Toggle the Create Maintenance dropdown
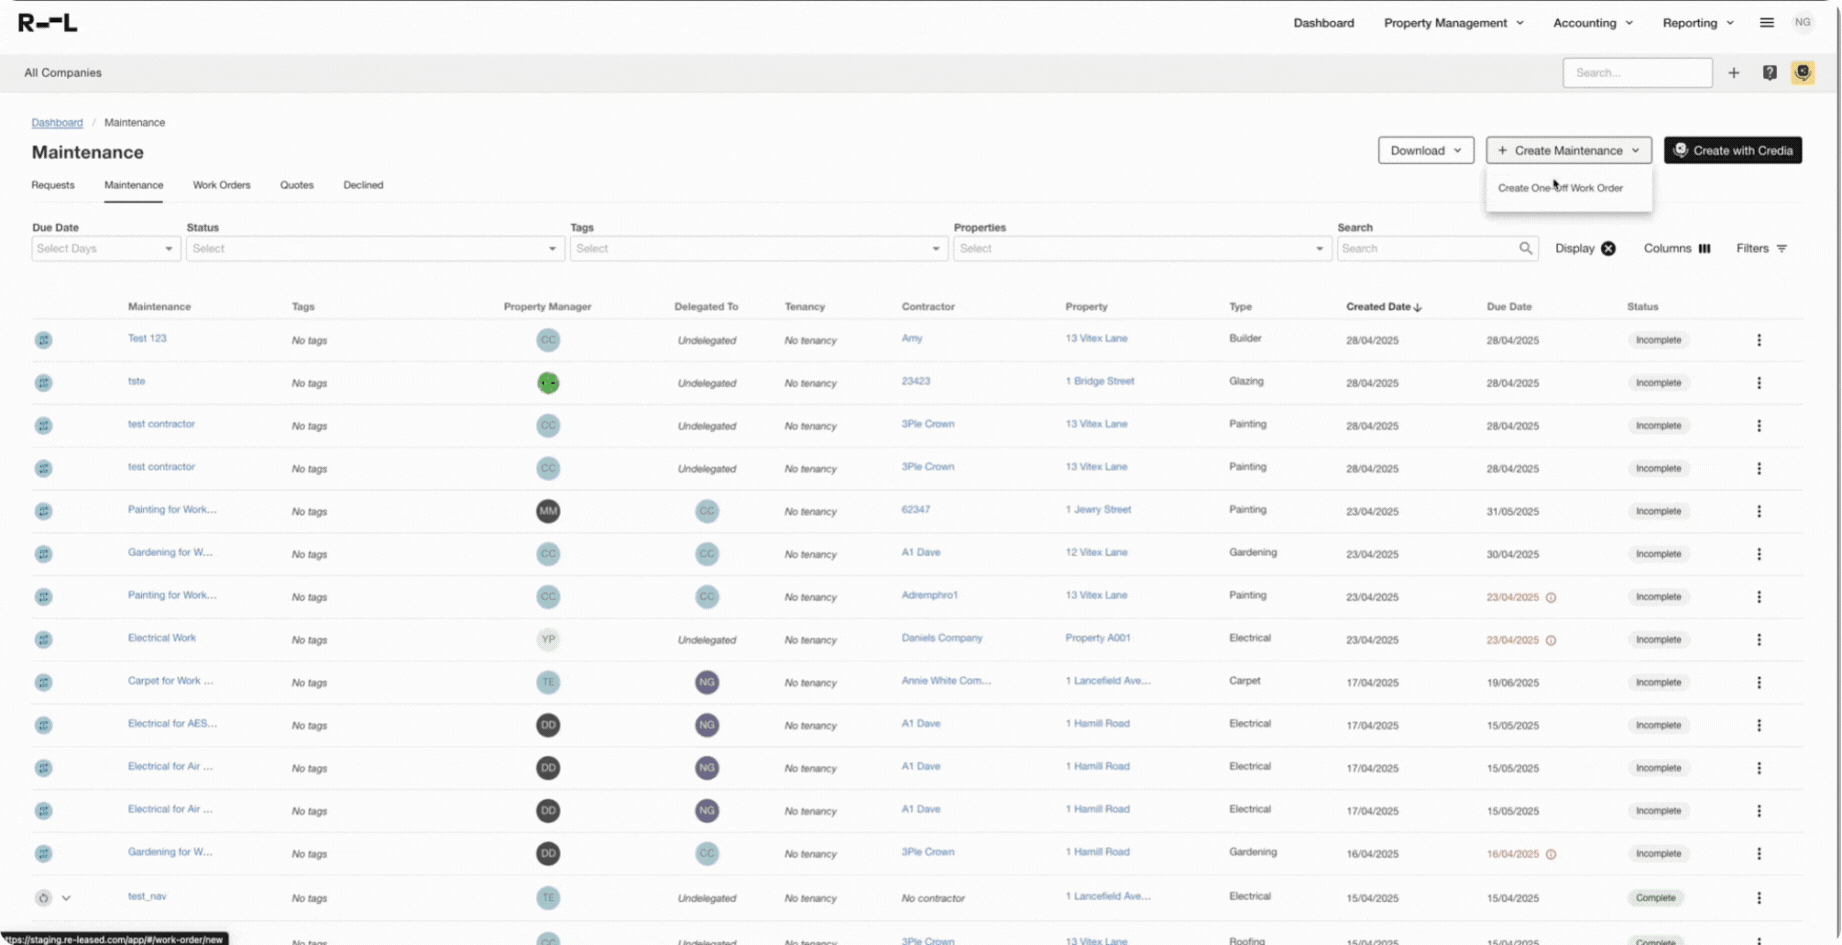This screenshot has width=1842, height=945. click(1569, 150)
